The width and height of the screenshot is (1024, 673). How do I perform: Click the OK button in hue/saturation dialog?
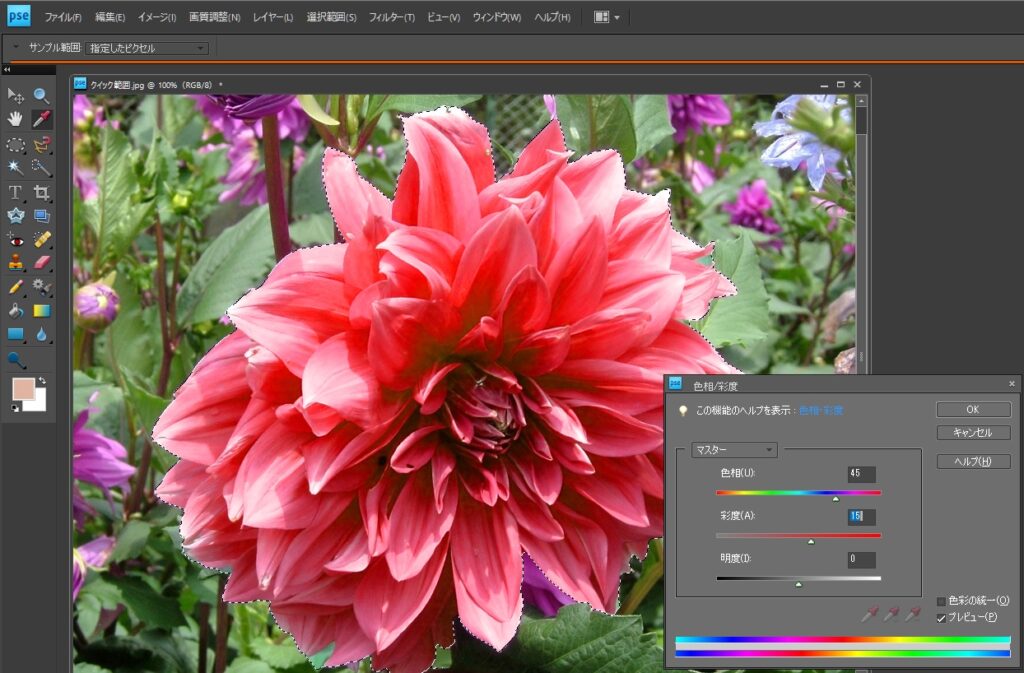point(972,409)
